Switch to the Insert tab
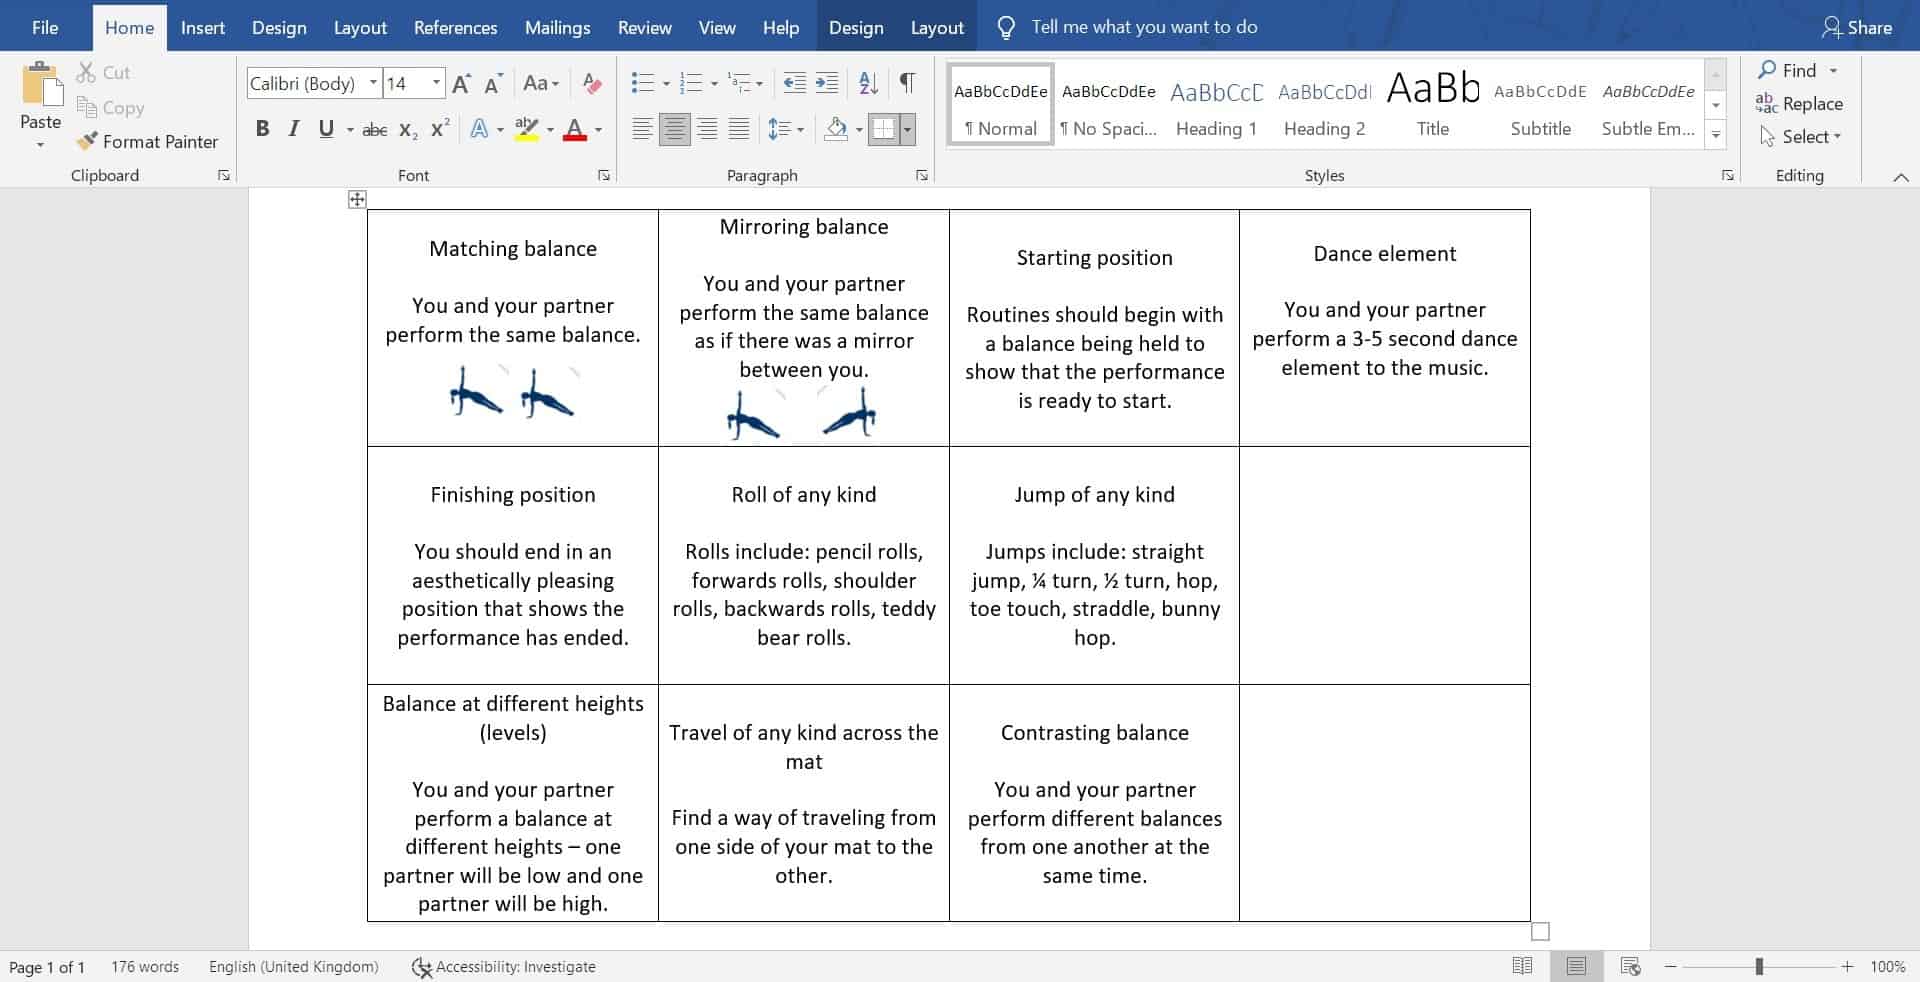 pyautogui.click(x=202, y=27)
